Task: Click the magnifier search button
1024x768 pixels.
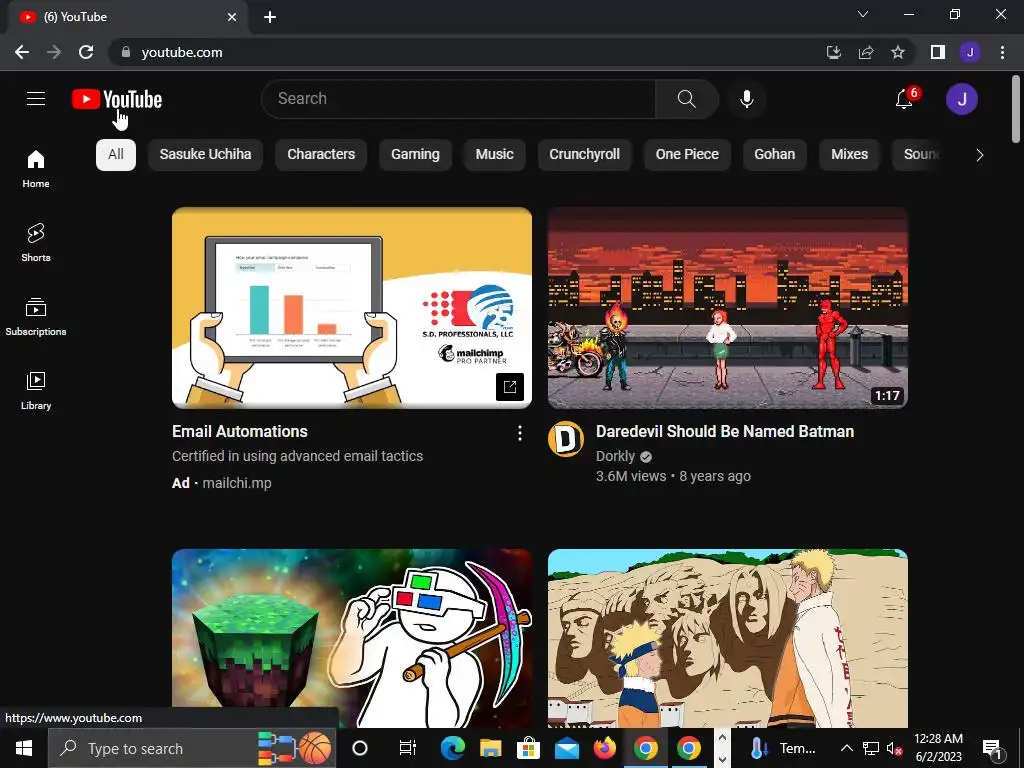Action: (686, 99)
